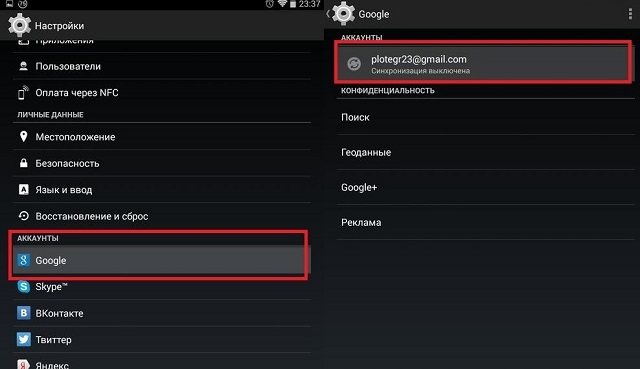Click the Синхронизация выключена status text
This screenshot has height=369, width=640.
pyautogui.click(x=420, y=71)
